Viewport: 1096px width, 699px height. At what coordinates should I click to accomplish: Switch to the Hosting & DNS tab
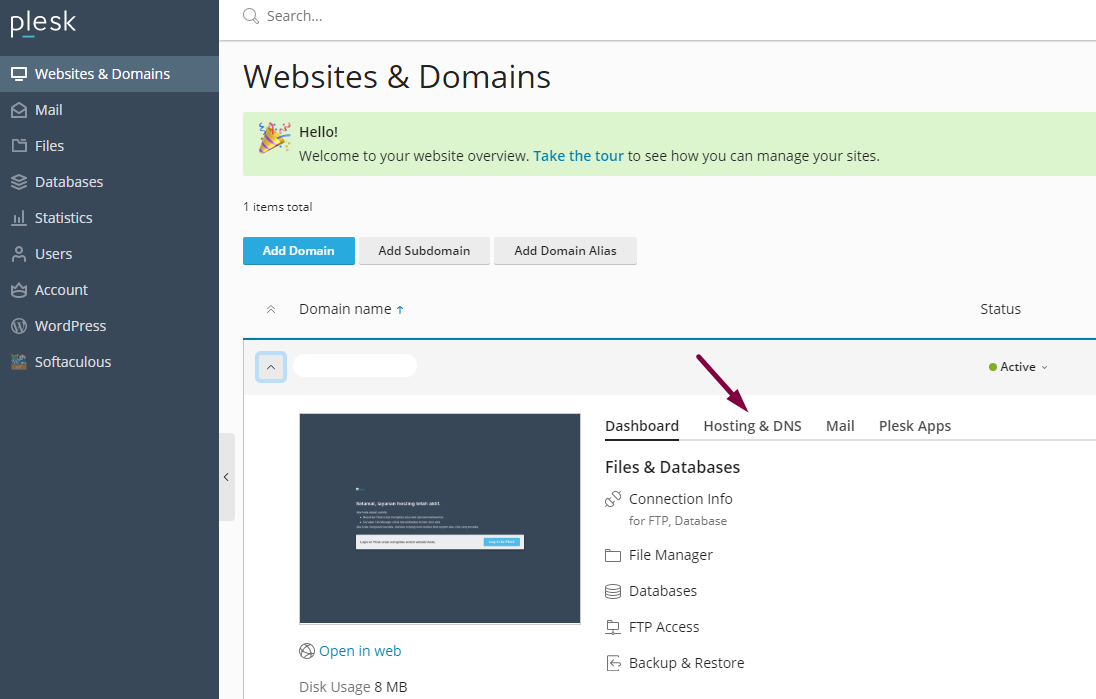click(x=752, y=425)
